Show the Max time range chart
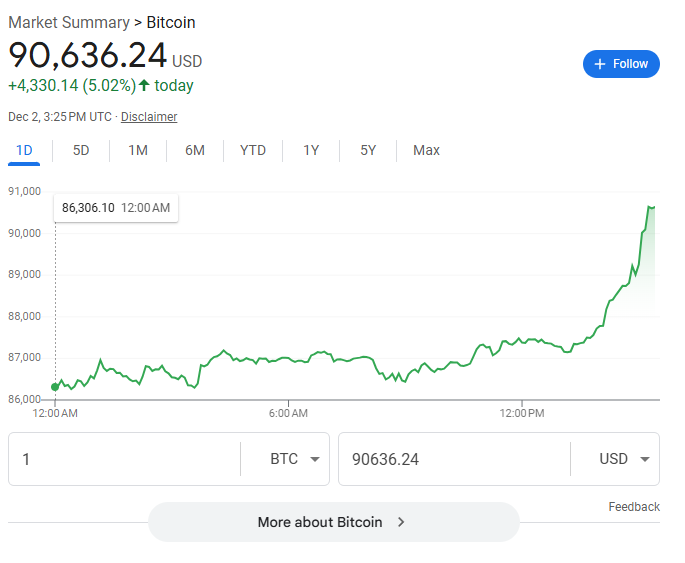 [426, 150]
